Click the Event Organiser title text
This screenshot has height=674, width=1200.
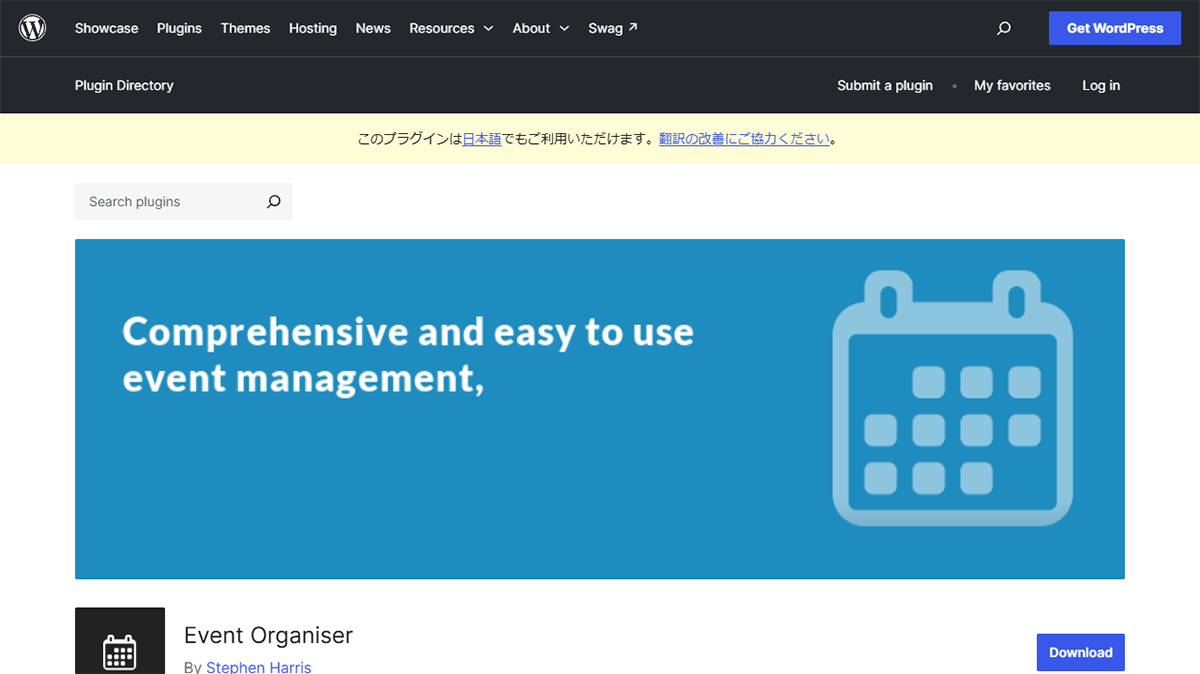[x=268, y=635]
